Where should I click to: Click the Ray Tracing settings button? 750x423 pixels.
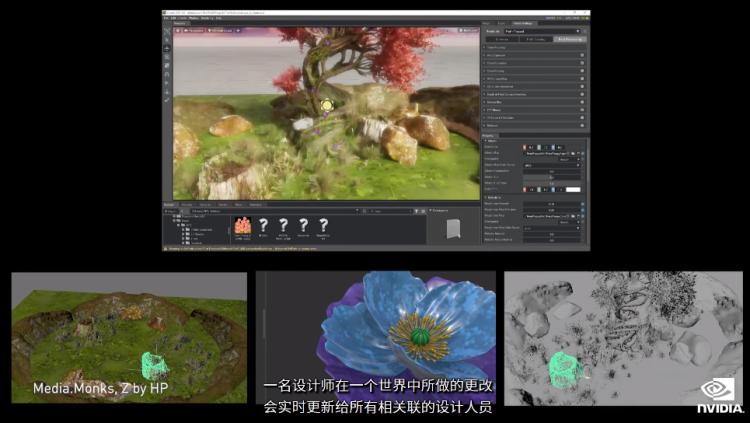[533, 38]
